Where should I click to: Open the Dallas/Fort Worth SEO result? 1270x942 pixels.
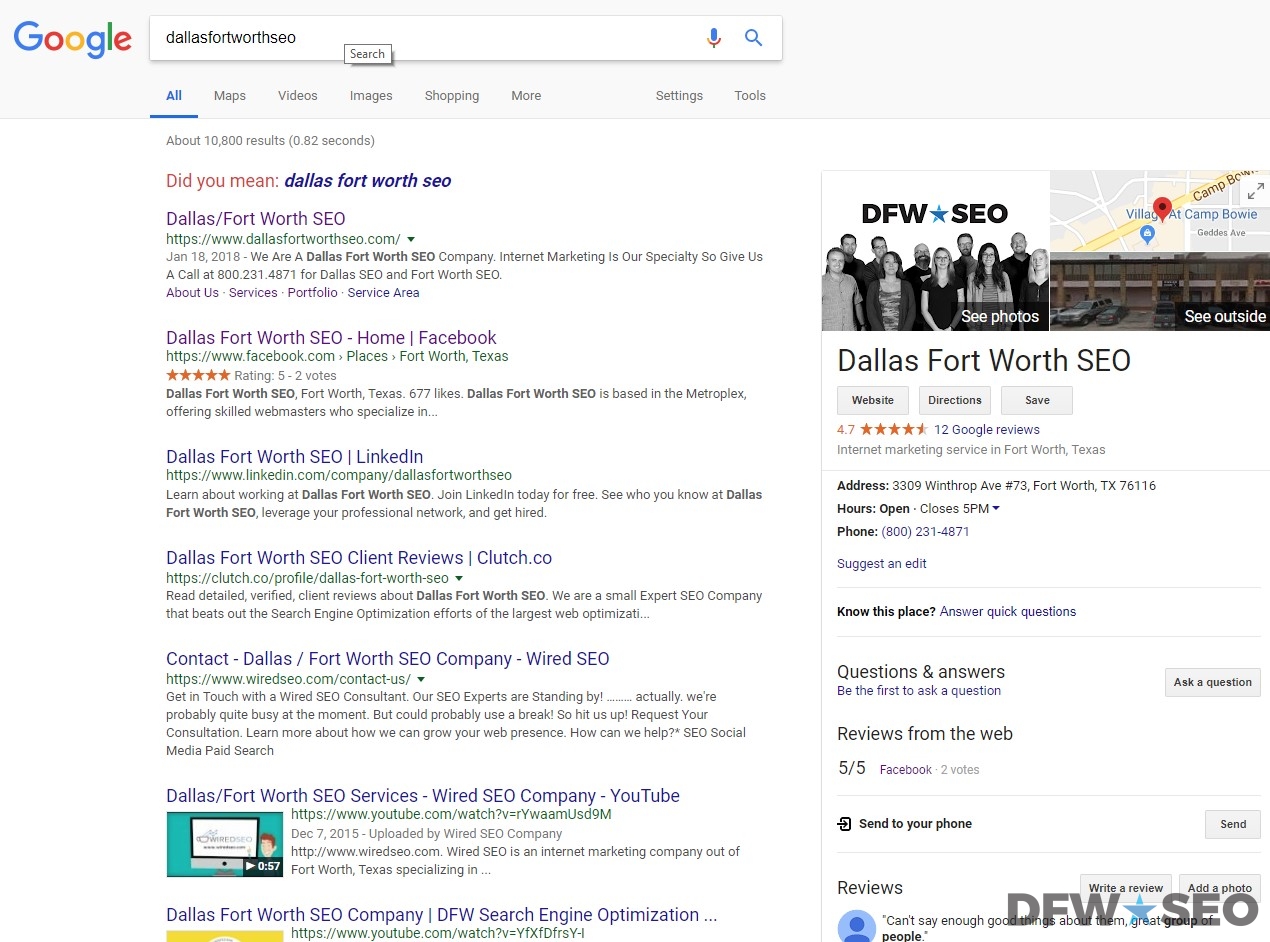(x=256, y=219)
